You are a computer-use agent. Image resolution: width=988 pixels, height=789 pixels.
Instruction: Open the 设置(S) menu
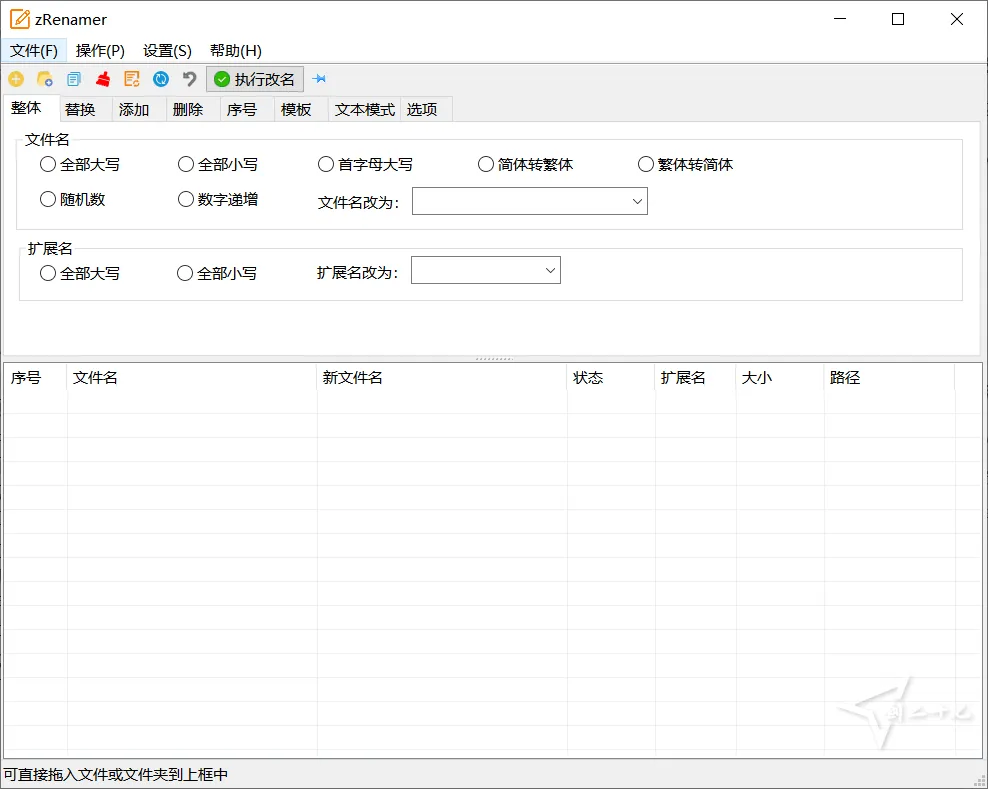pyautogui.click(x=166, y=50)
